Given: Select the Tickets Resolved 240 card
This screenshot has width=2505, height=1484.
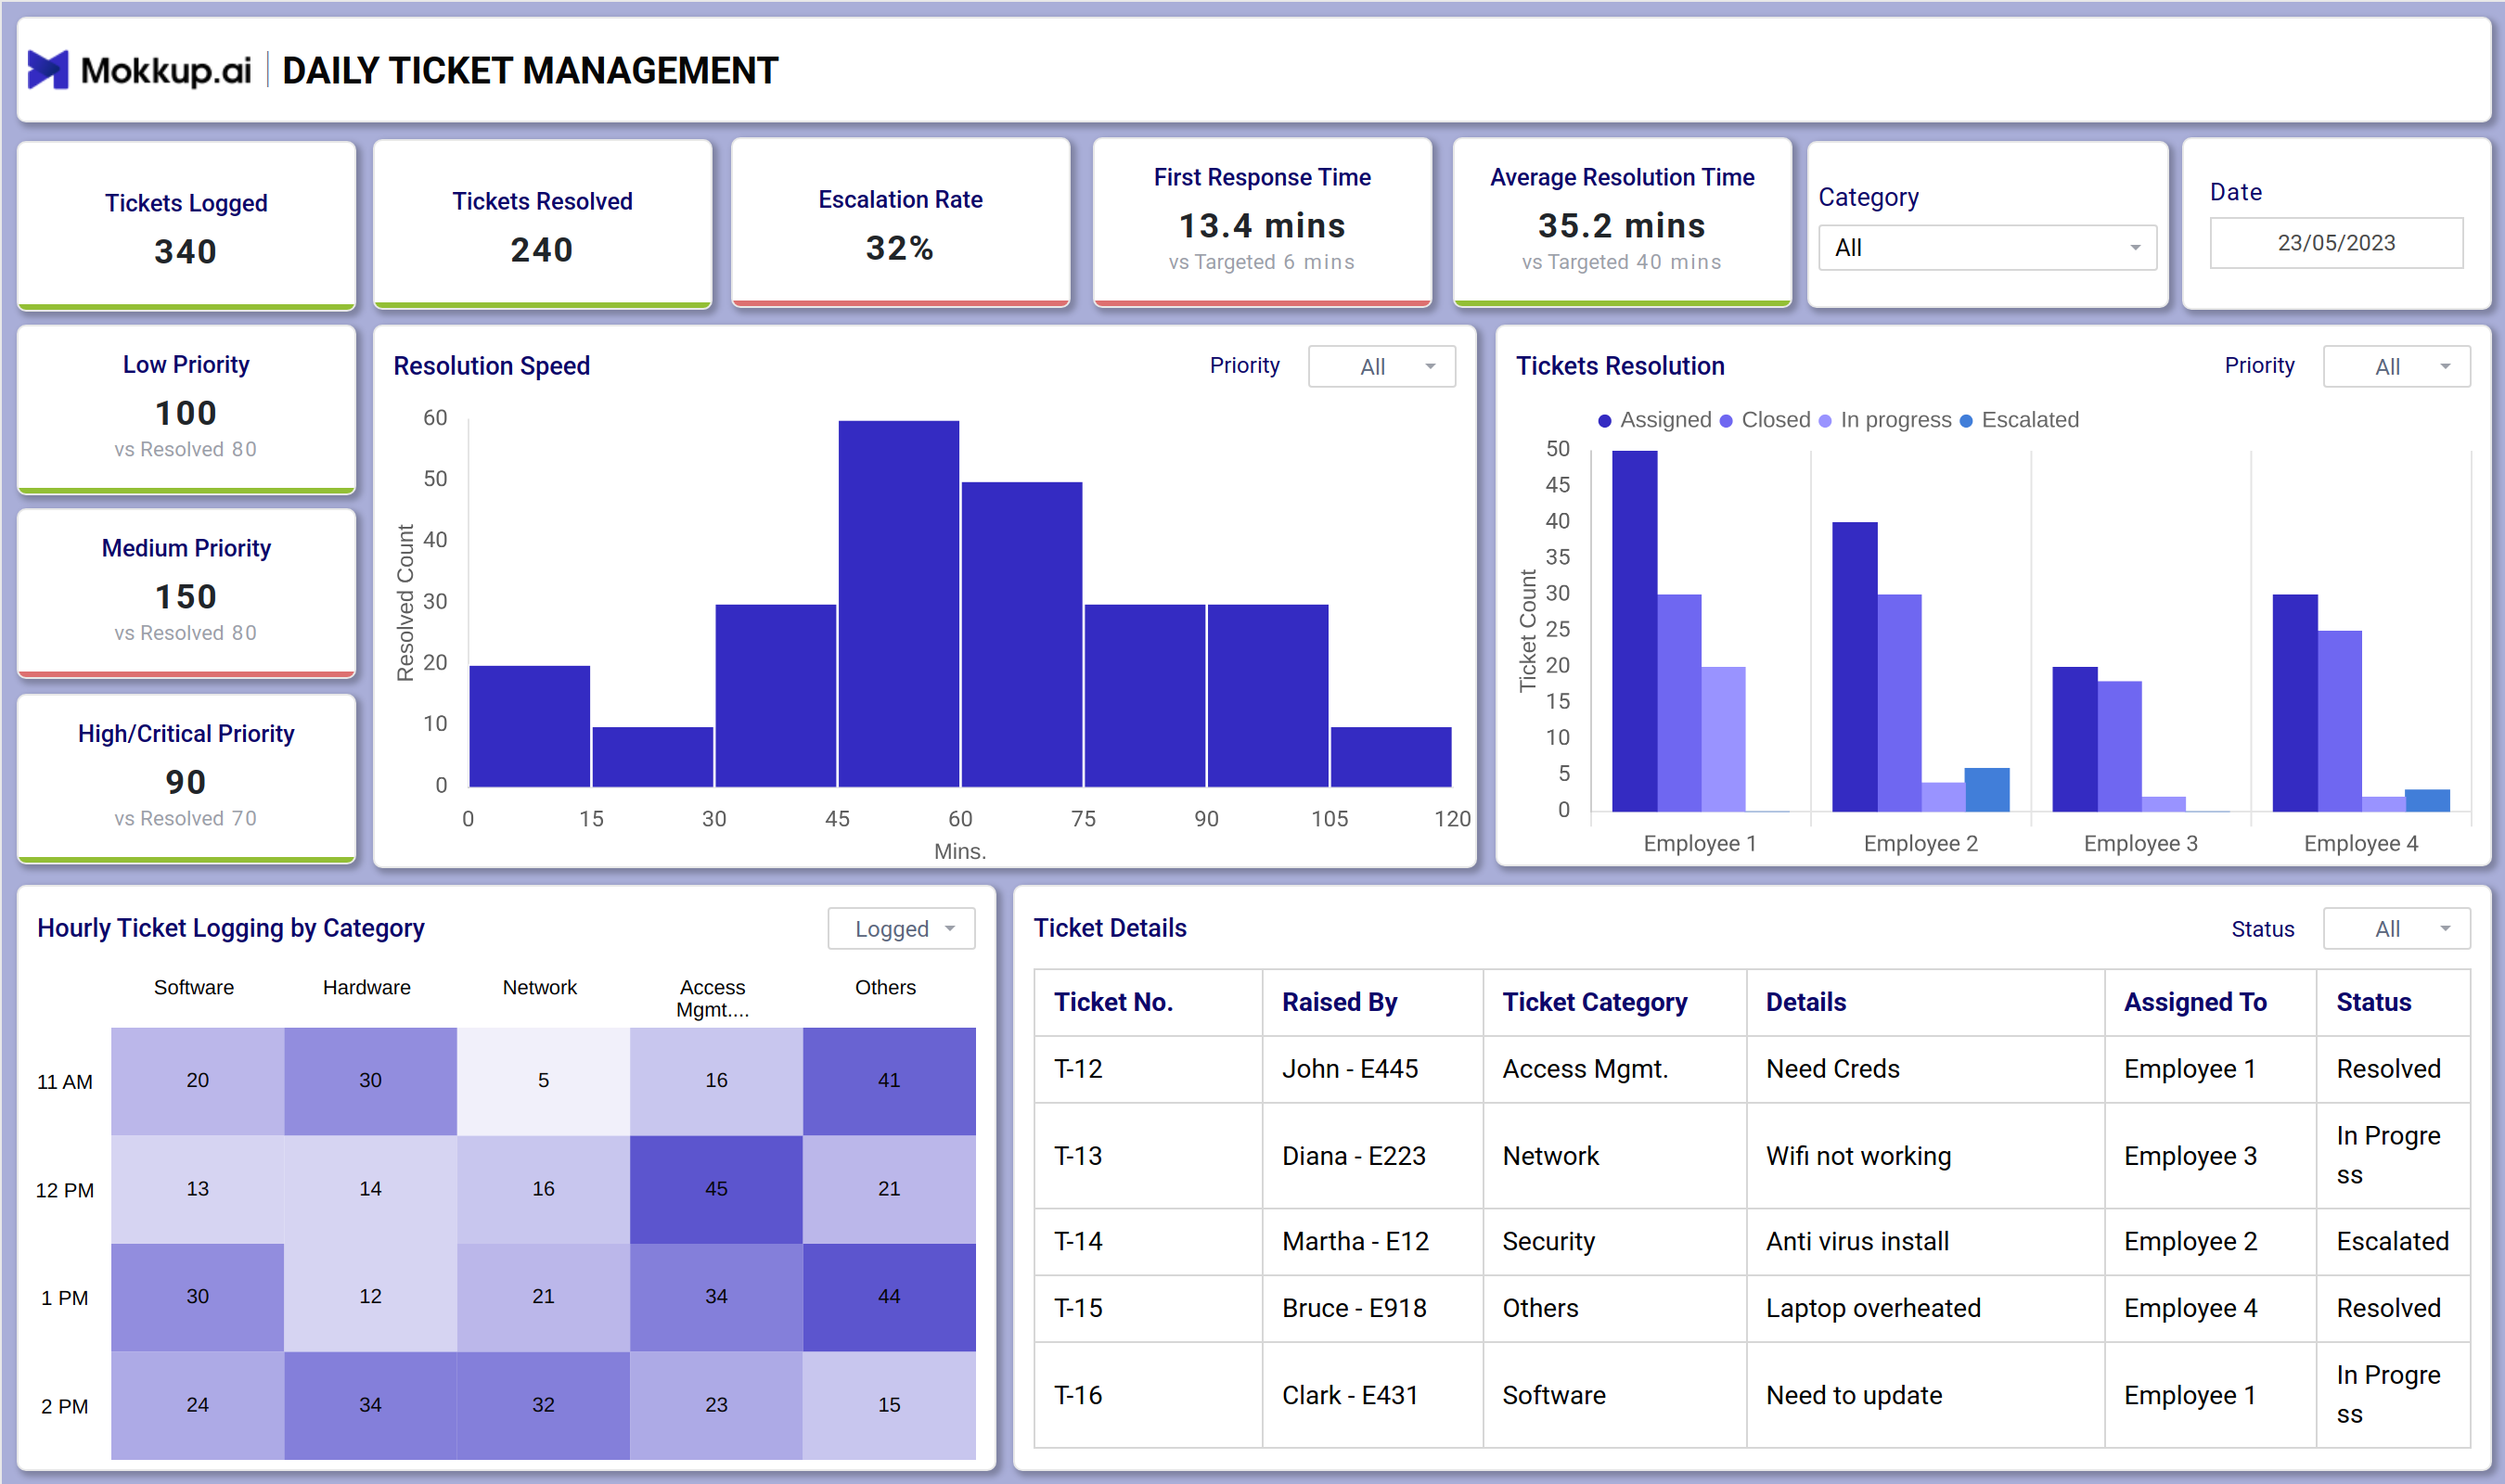Looking at the screenshot, I should [542, 224].
